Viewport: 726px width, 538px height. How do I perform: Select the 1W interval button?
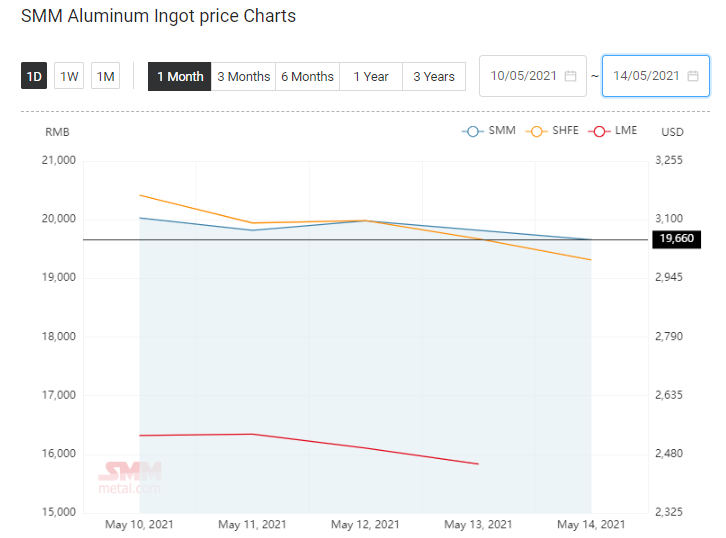coord(69,76)
